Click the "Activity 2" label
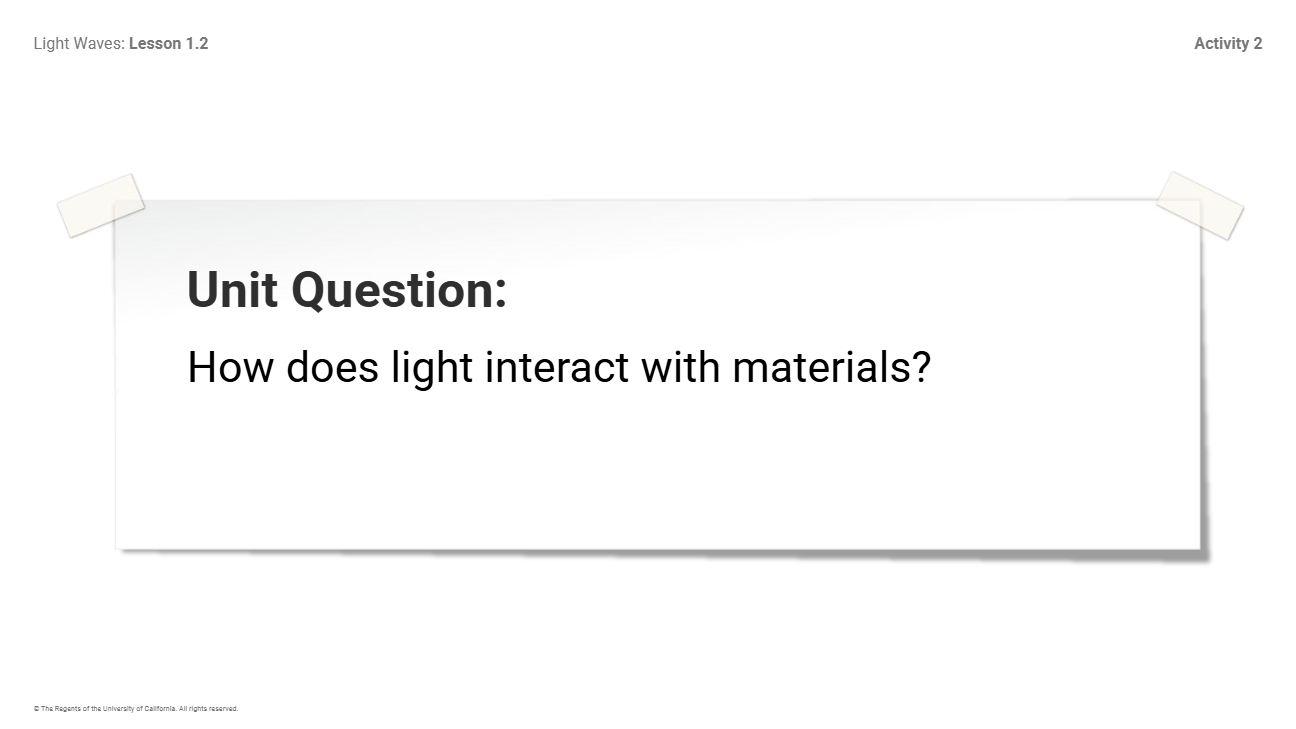 coord(1228,43)
